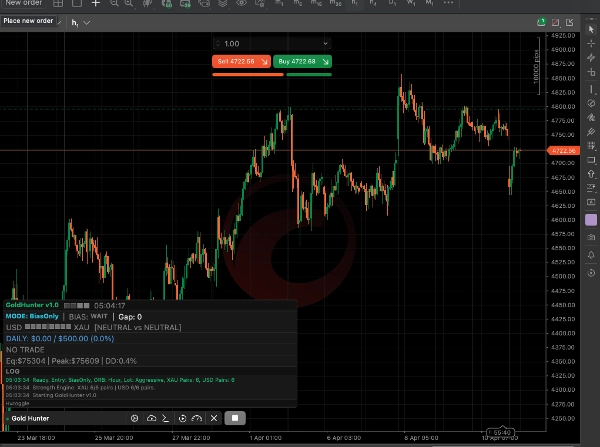Image resolution: width=600 pixels, height=447 pixels.
Task: Click the red crossed-box icon above chart
Action: (x=555, y=23)
